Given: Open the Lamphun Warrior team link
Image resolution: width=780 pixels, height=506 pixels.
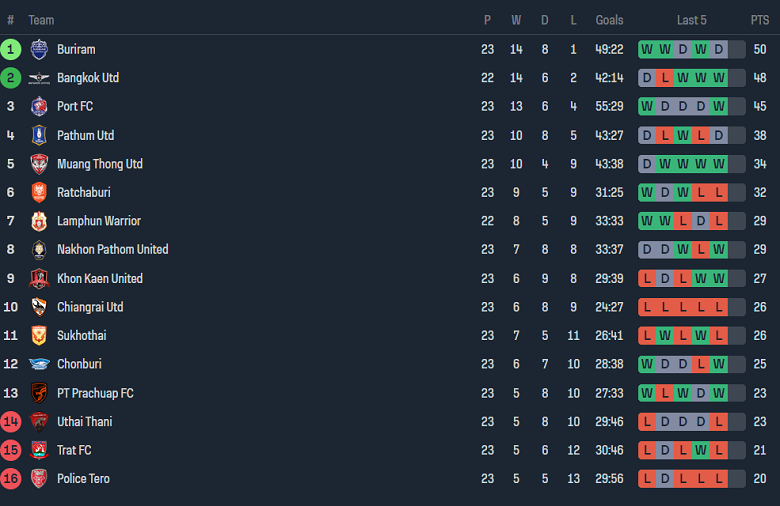Looking at the screenshot, I should pyautogui.click(x=98, y=221).
